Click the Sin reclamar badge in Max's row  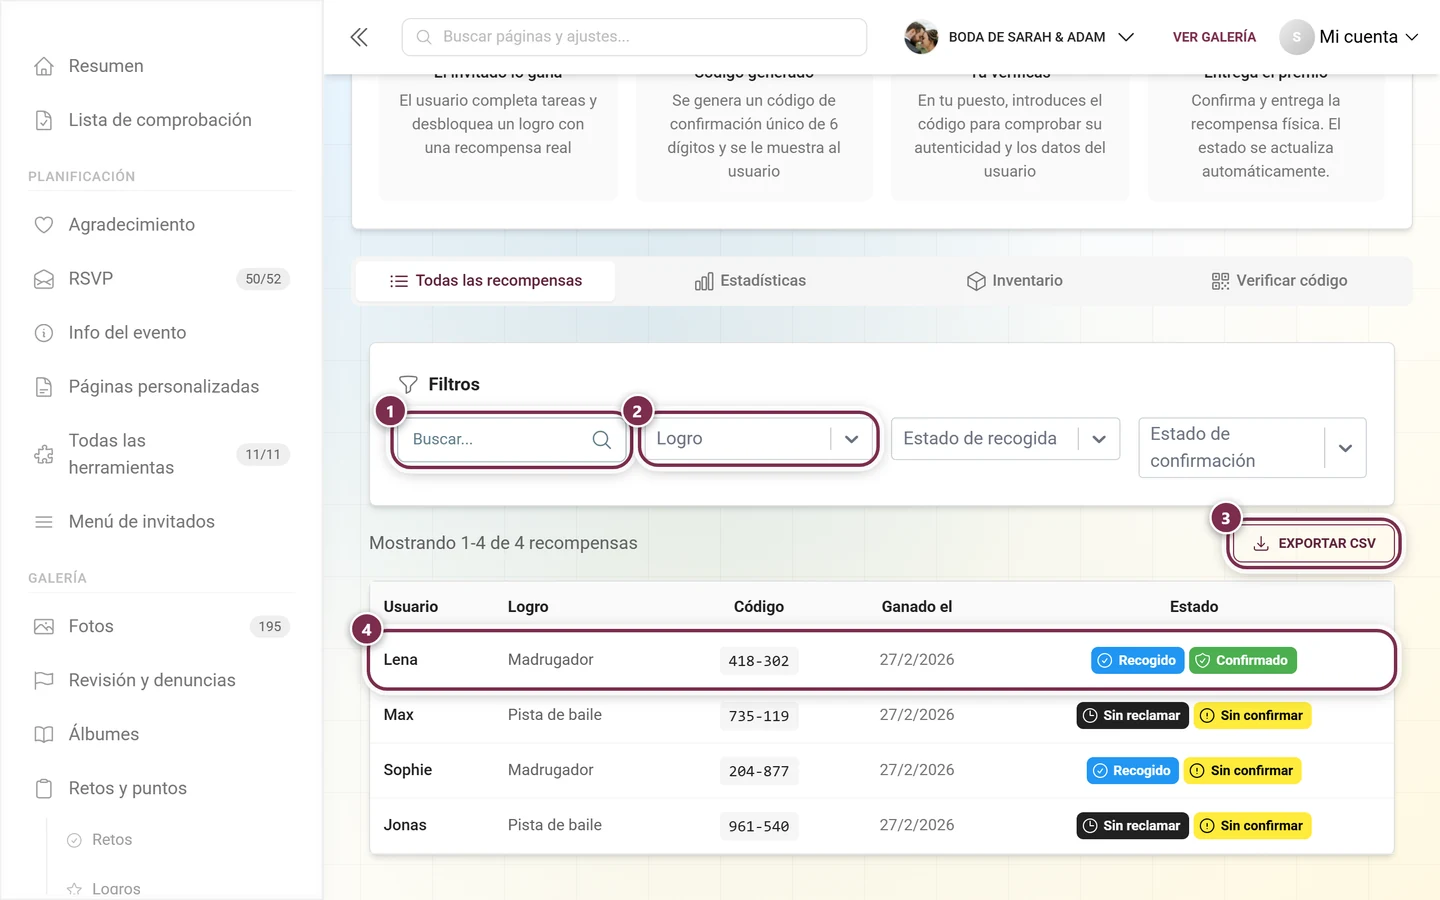click(1132, 716)
